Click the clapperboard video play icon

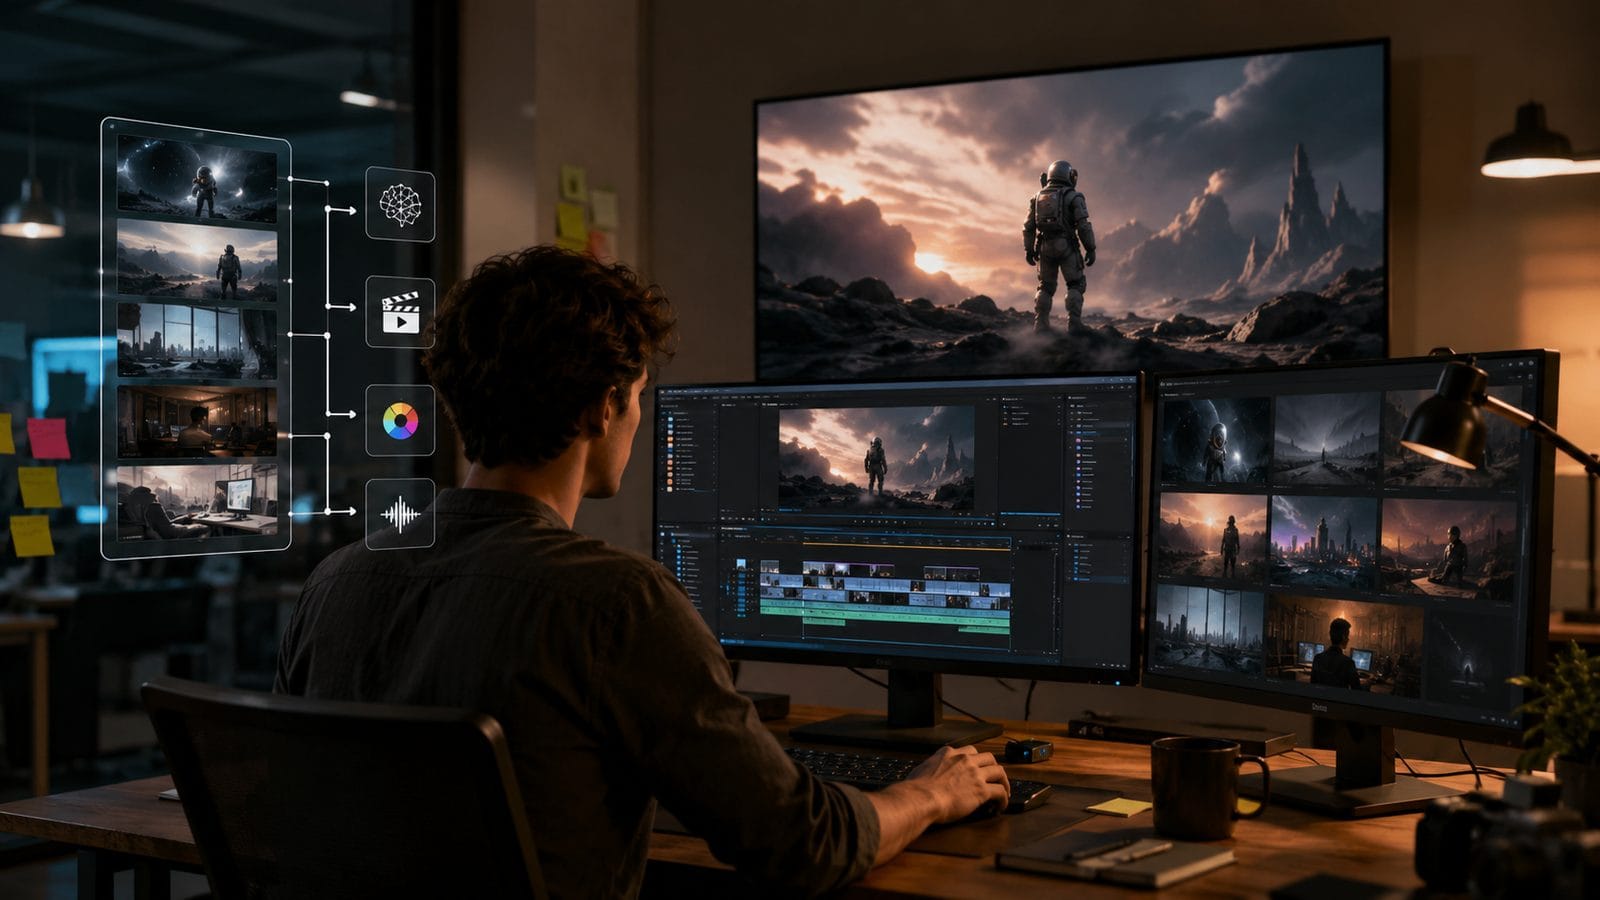point(400,312)
